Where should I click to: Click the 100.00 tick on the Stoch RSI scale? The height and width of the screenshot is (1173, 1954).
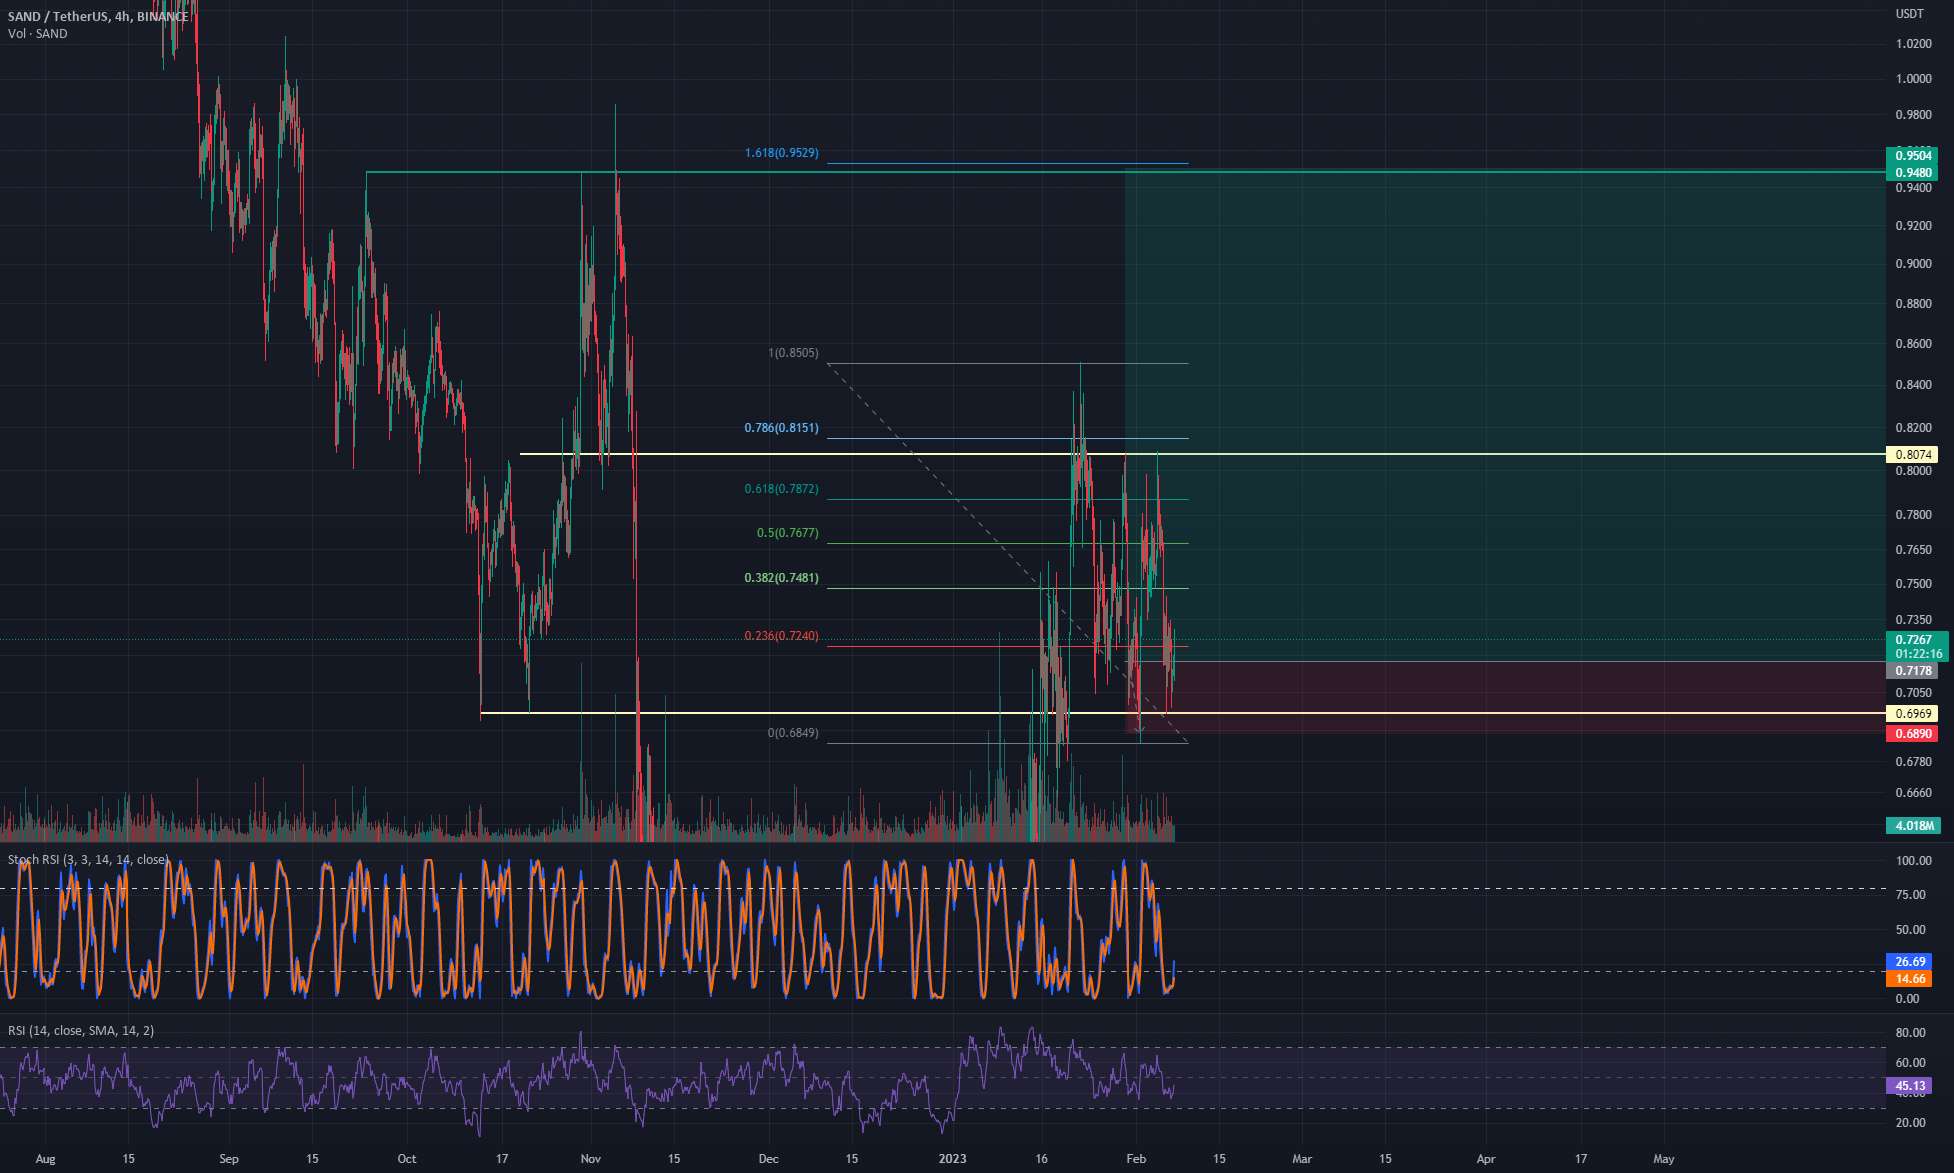[1914, 861]
